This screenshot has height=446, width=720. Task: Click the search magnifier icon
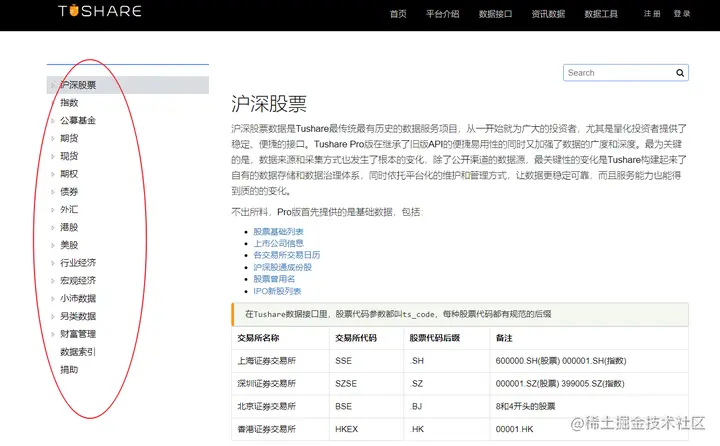[680, 73]
